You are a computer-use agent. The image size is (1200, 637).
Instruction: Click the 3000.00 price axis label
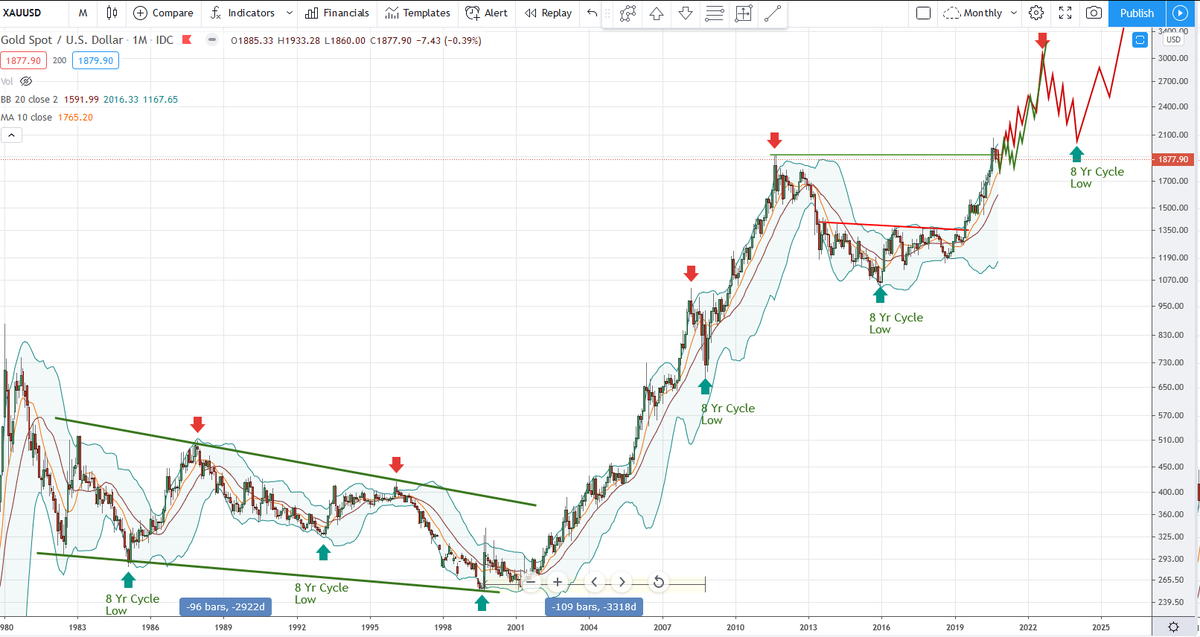pos(1172,58)
